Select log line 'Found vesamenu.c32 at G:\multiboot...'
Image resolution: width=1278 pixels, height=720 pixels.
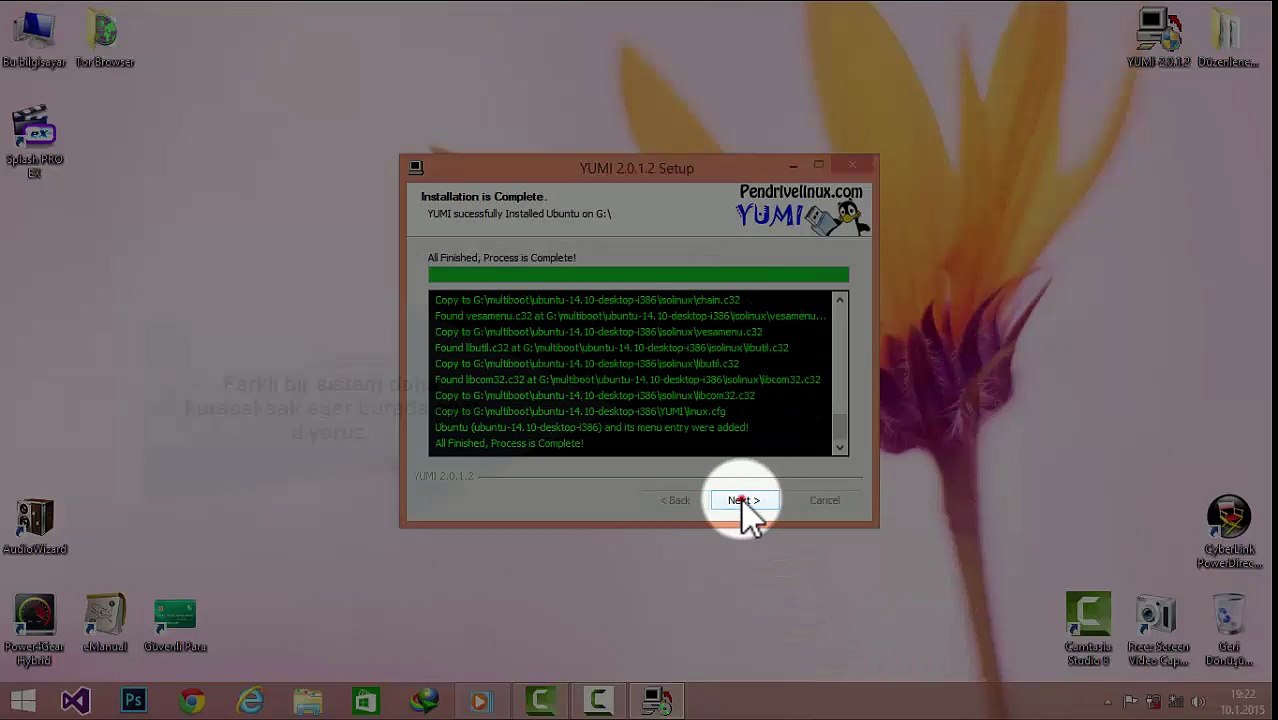630,316
